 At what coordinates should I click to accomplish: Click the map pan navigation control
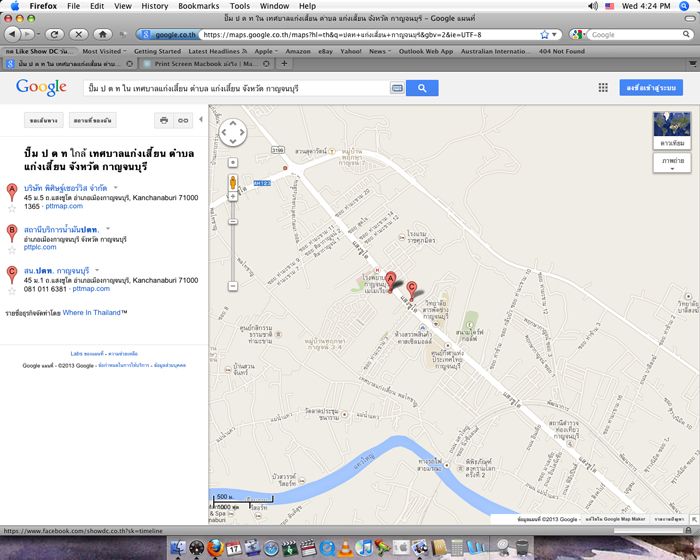point(233,132)
